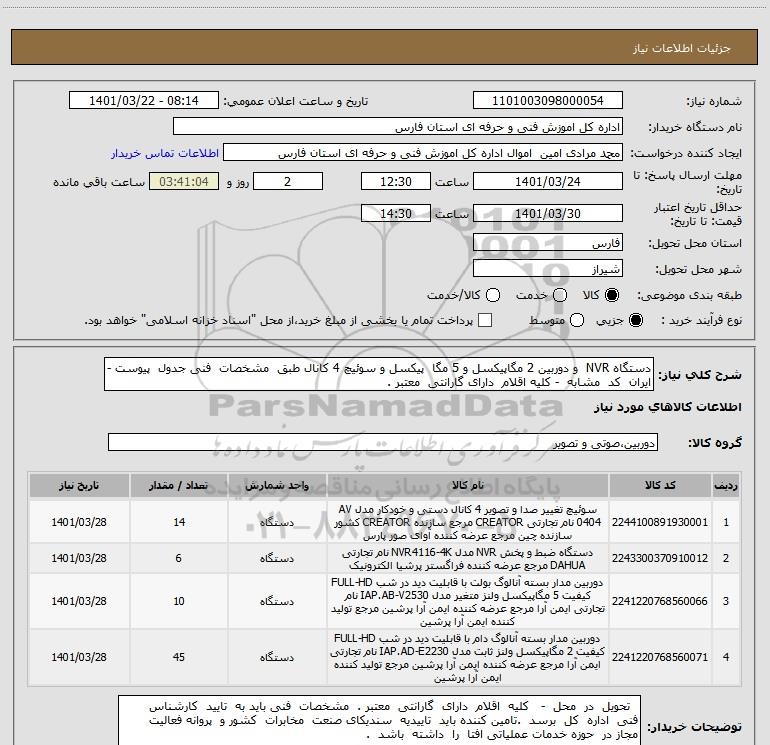
Task: Click quantity 14 in row 1
Action: point(179,522)
